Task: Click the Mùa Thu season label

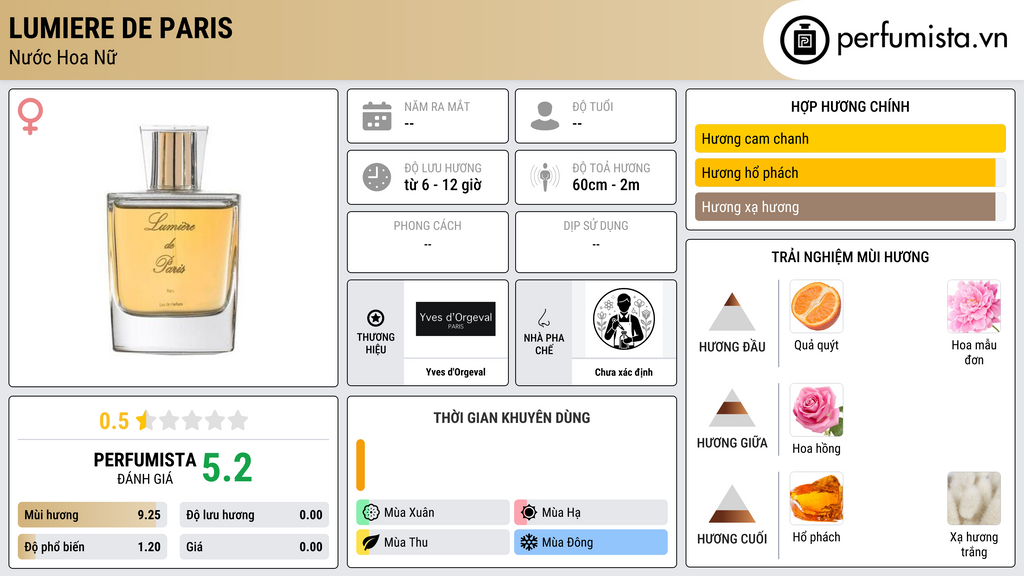Action: pyautogui.click(x=406, y=542)
